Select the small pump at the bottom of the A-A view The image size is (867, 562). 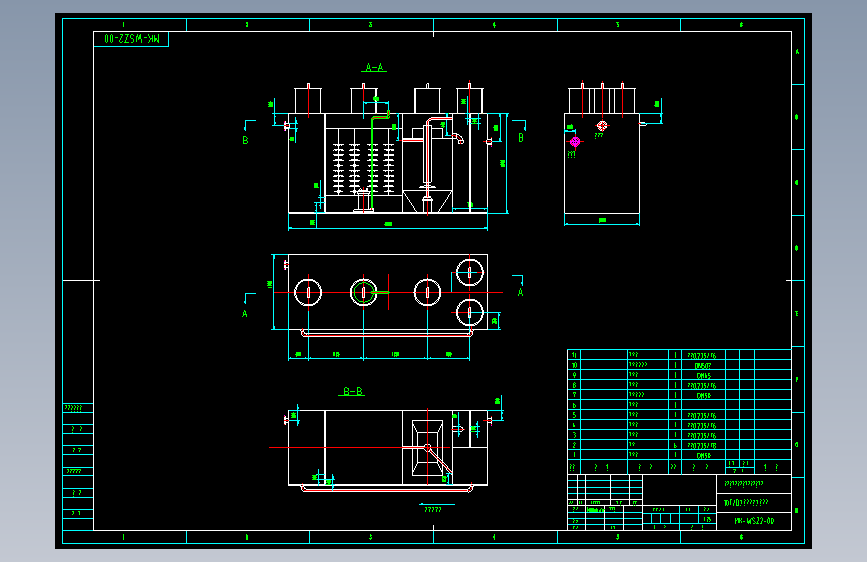click(x=363, y=200)
